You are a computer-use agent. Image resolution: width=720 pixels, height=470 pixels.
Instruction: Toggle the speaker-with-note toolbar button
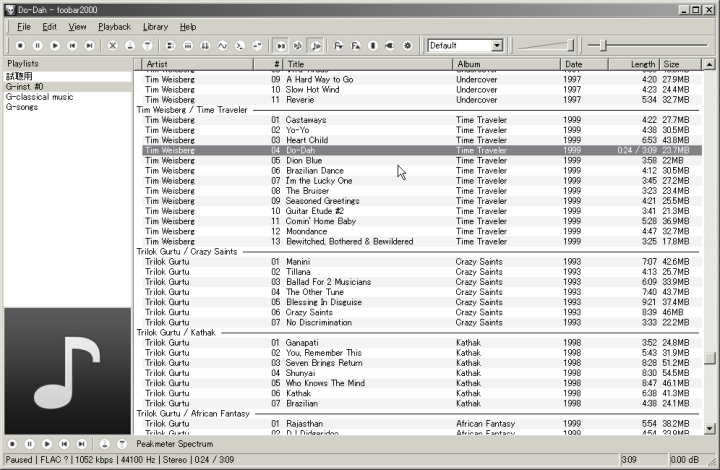(298, 45)
